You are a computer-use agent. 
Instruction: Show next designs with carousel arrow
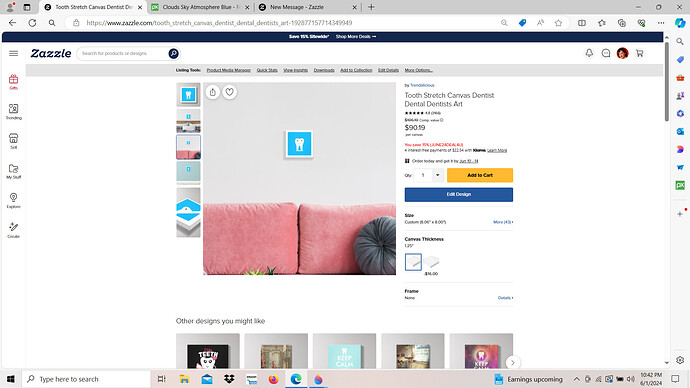click(512, 362)
